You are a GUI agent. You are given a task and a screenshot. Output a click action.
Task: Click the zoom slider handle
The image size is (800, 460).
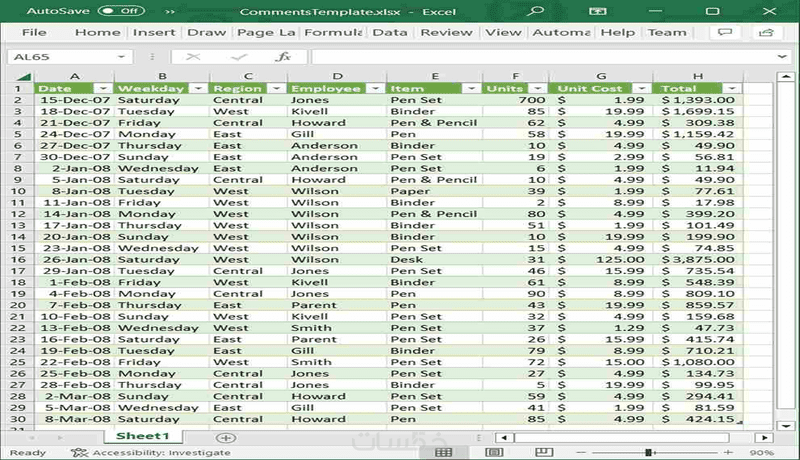(648, 452)
